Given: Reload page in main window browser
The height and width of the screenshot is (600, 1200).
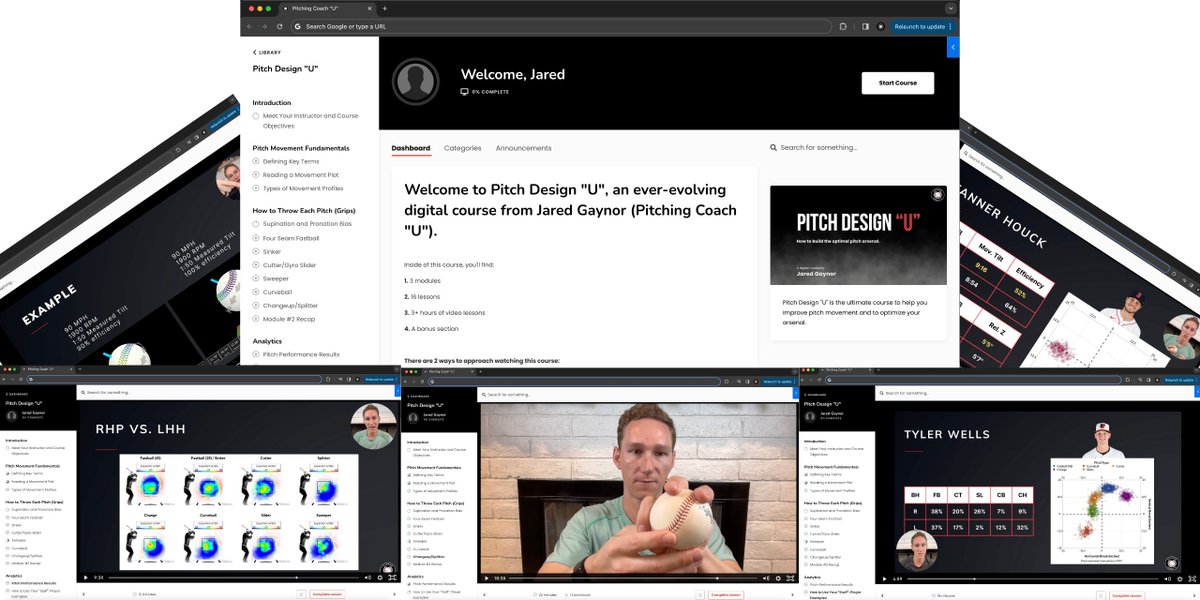Looking at the screenshot, I should point(279,26).
